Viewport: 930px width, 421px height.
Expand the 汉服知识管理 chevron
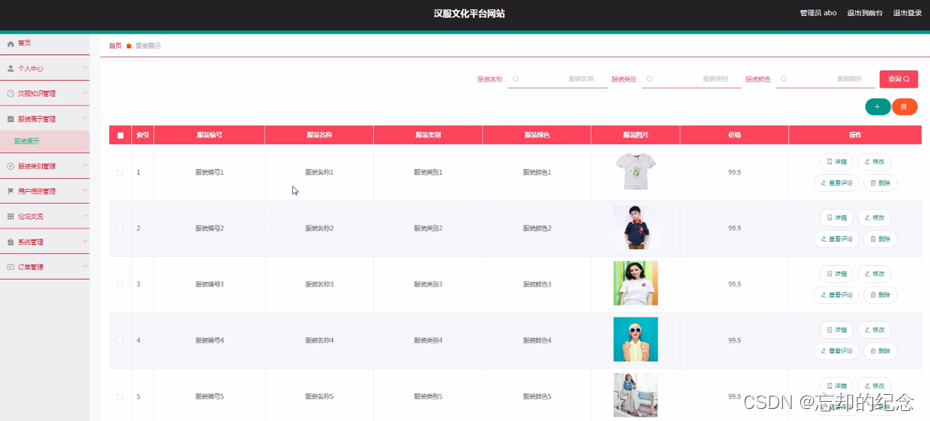(85, 93)
